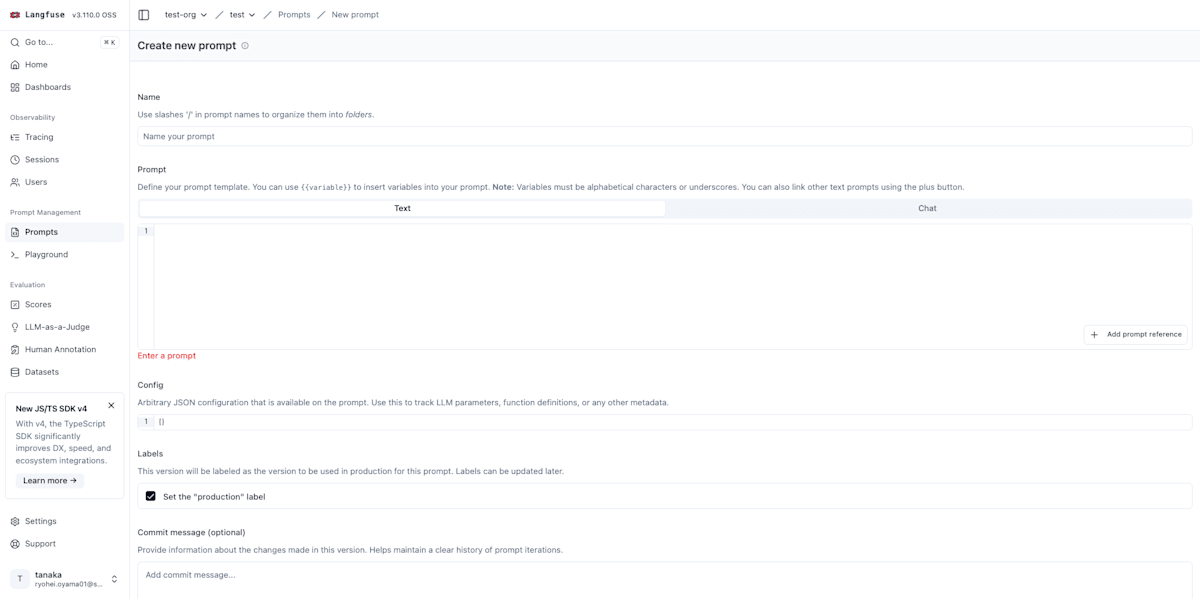Click the T user avatar

point(20,579)
